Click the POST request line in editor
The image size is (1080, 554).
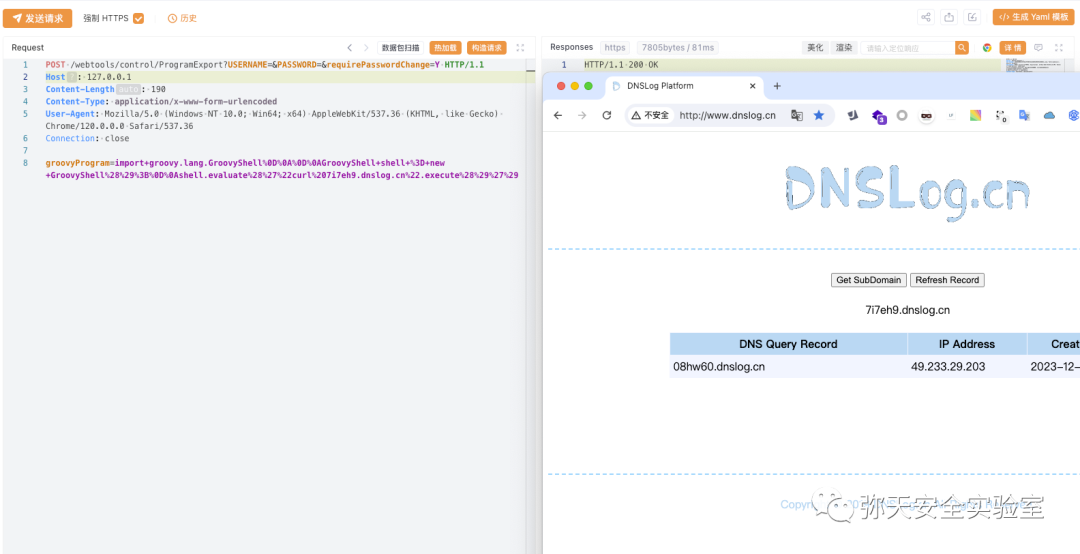coord(265,64)
